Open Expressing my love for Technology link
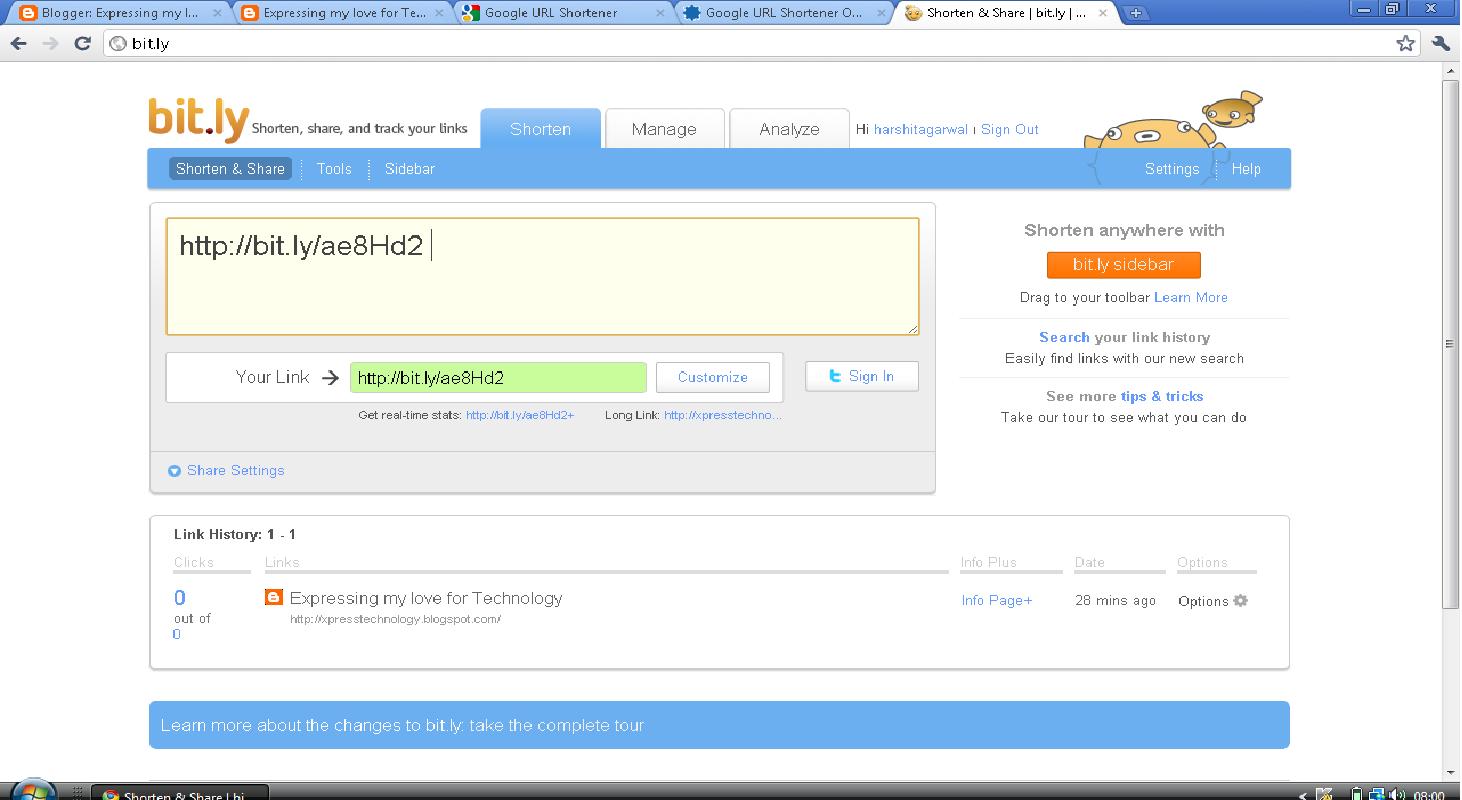 [x=426, y=598]
